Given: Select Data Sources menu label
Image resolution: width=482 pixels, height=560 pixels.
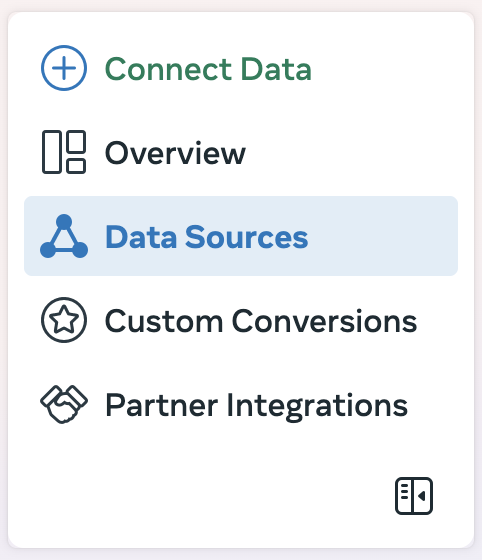Looking at the screenshot, I should 207,236.
